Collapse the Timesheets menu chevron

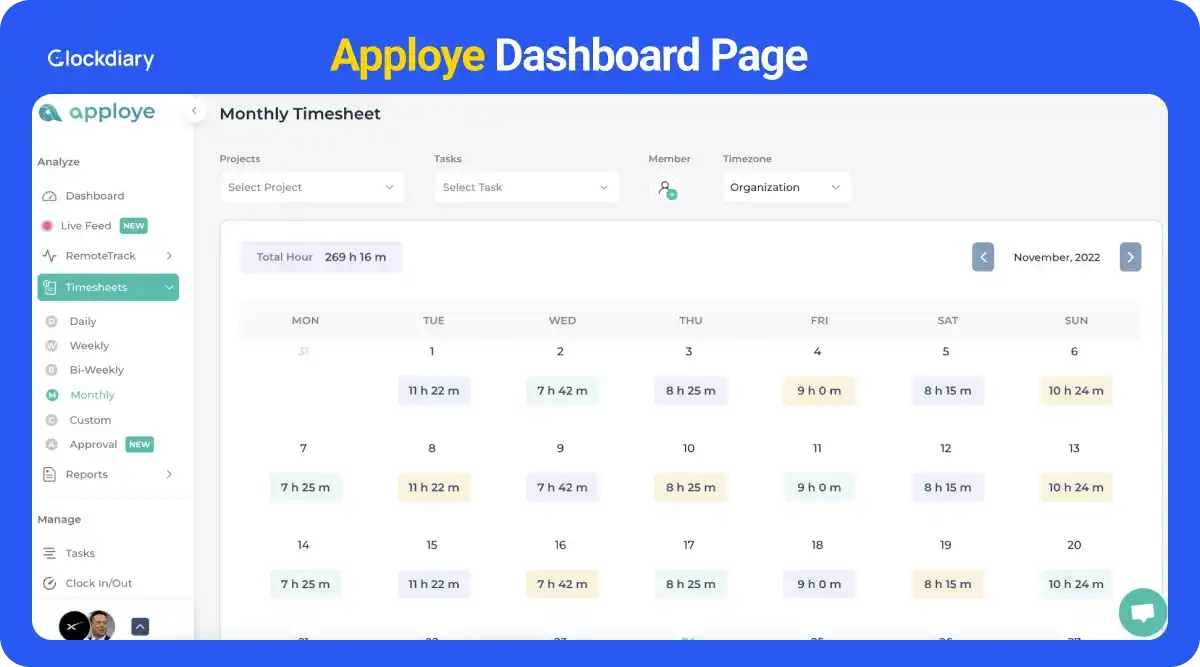[169, 288]
